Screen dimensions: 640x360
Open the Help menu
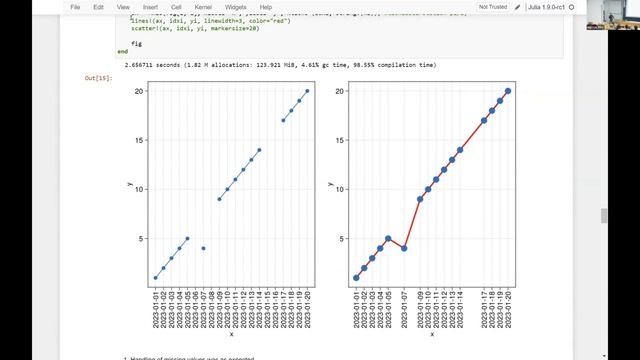266,7
